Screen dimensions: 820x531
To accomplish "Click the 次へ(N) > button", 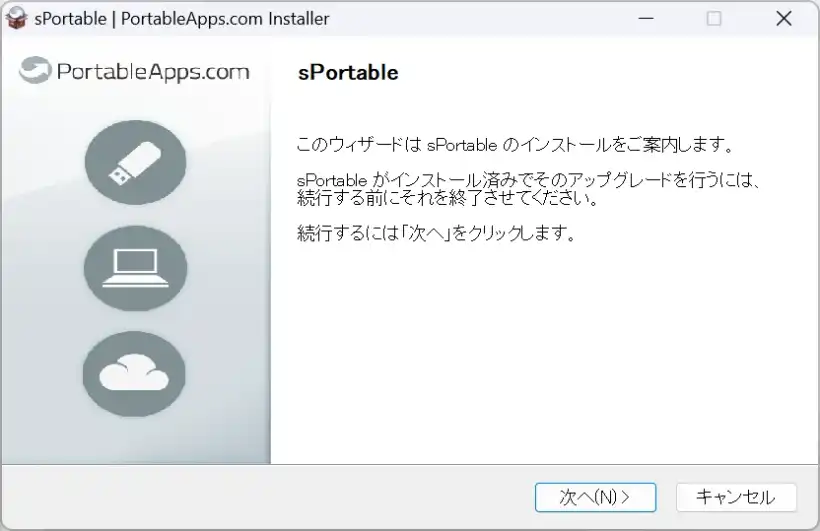I will click(x=595, y=497).
